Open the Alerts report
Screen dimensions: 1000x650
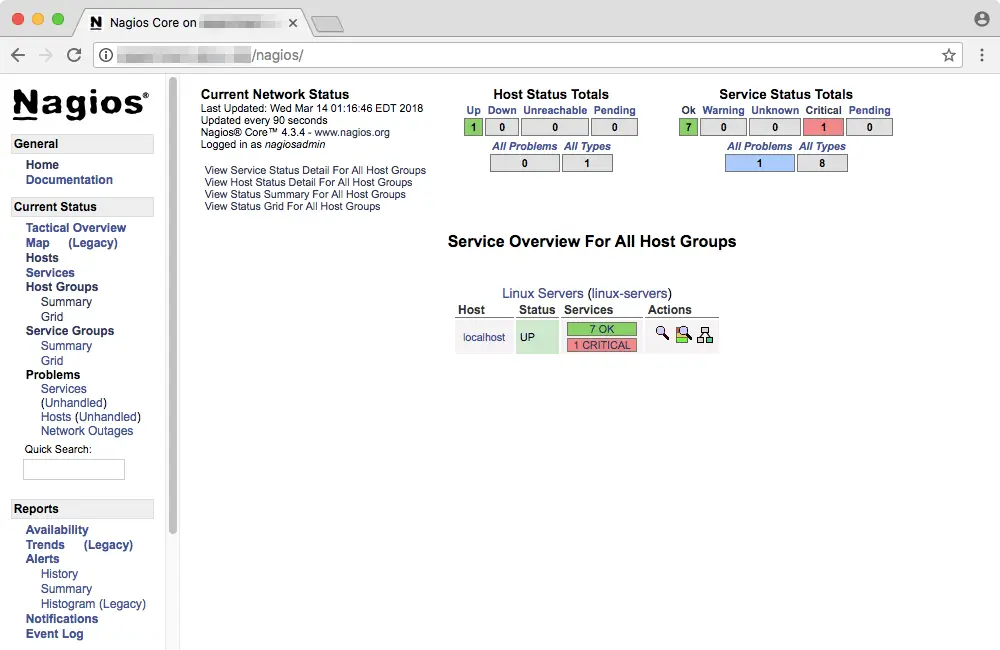click(x=42, y=559)
